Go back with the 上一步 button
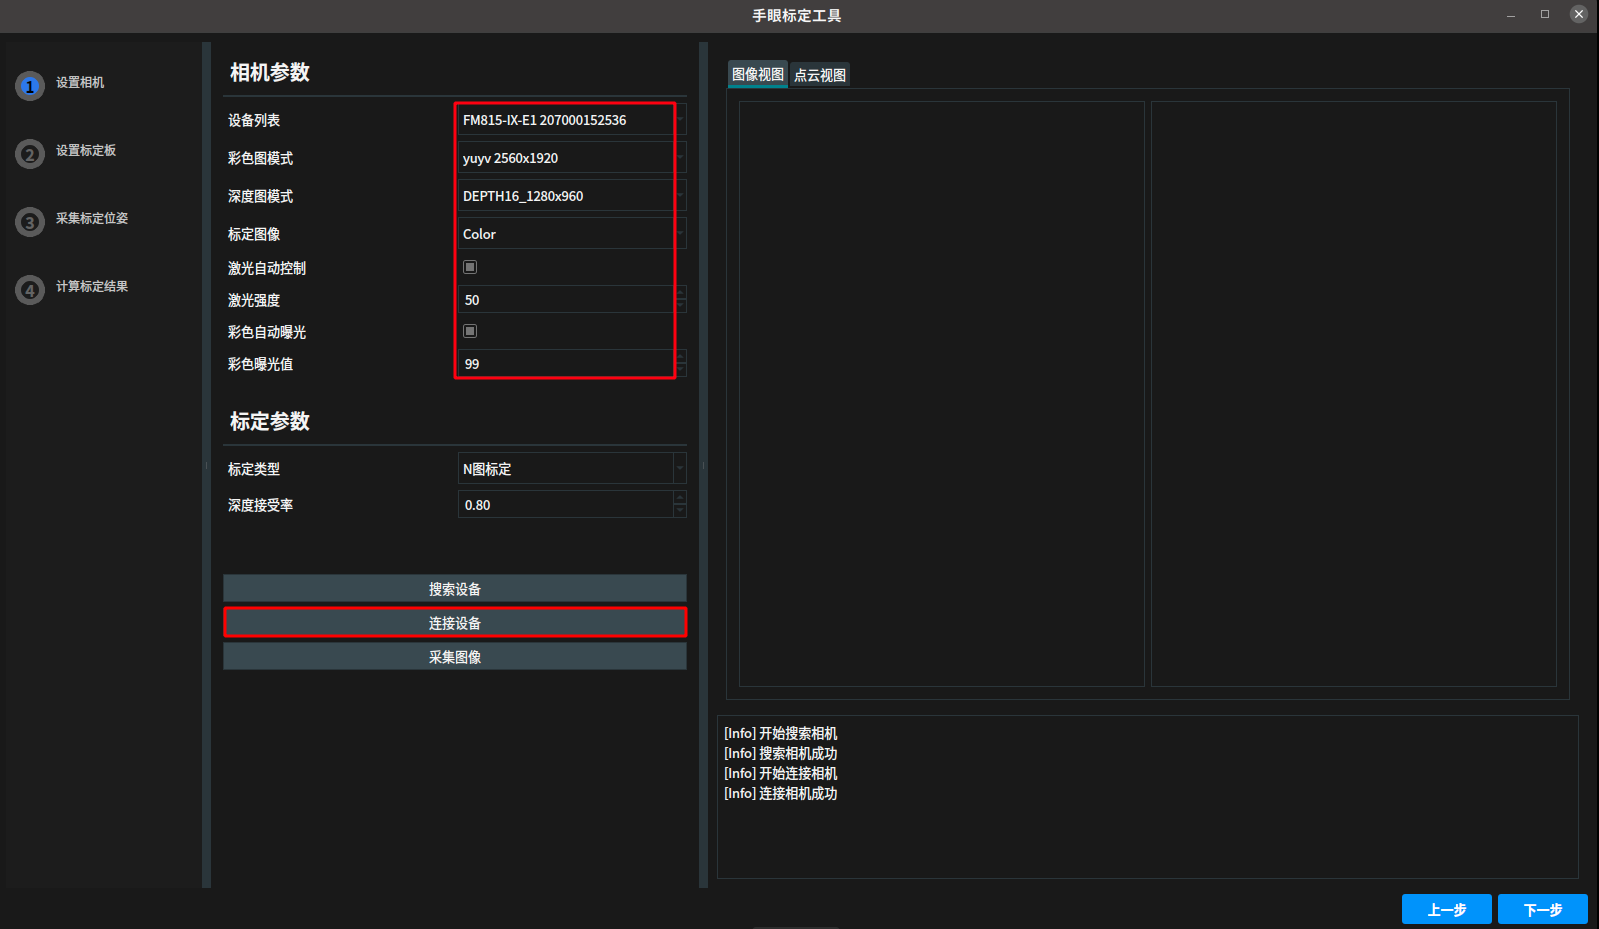Image resolution: width=1599 pixels, height=929 pixels. click(x=1447, y=909)
